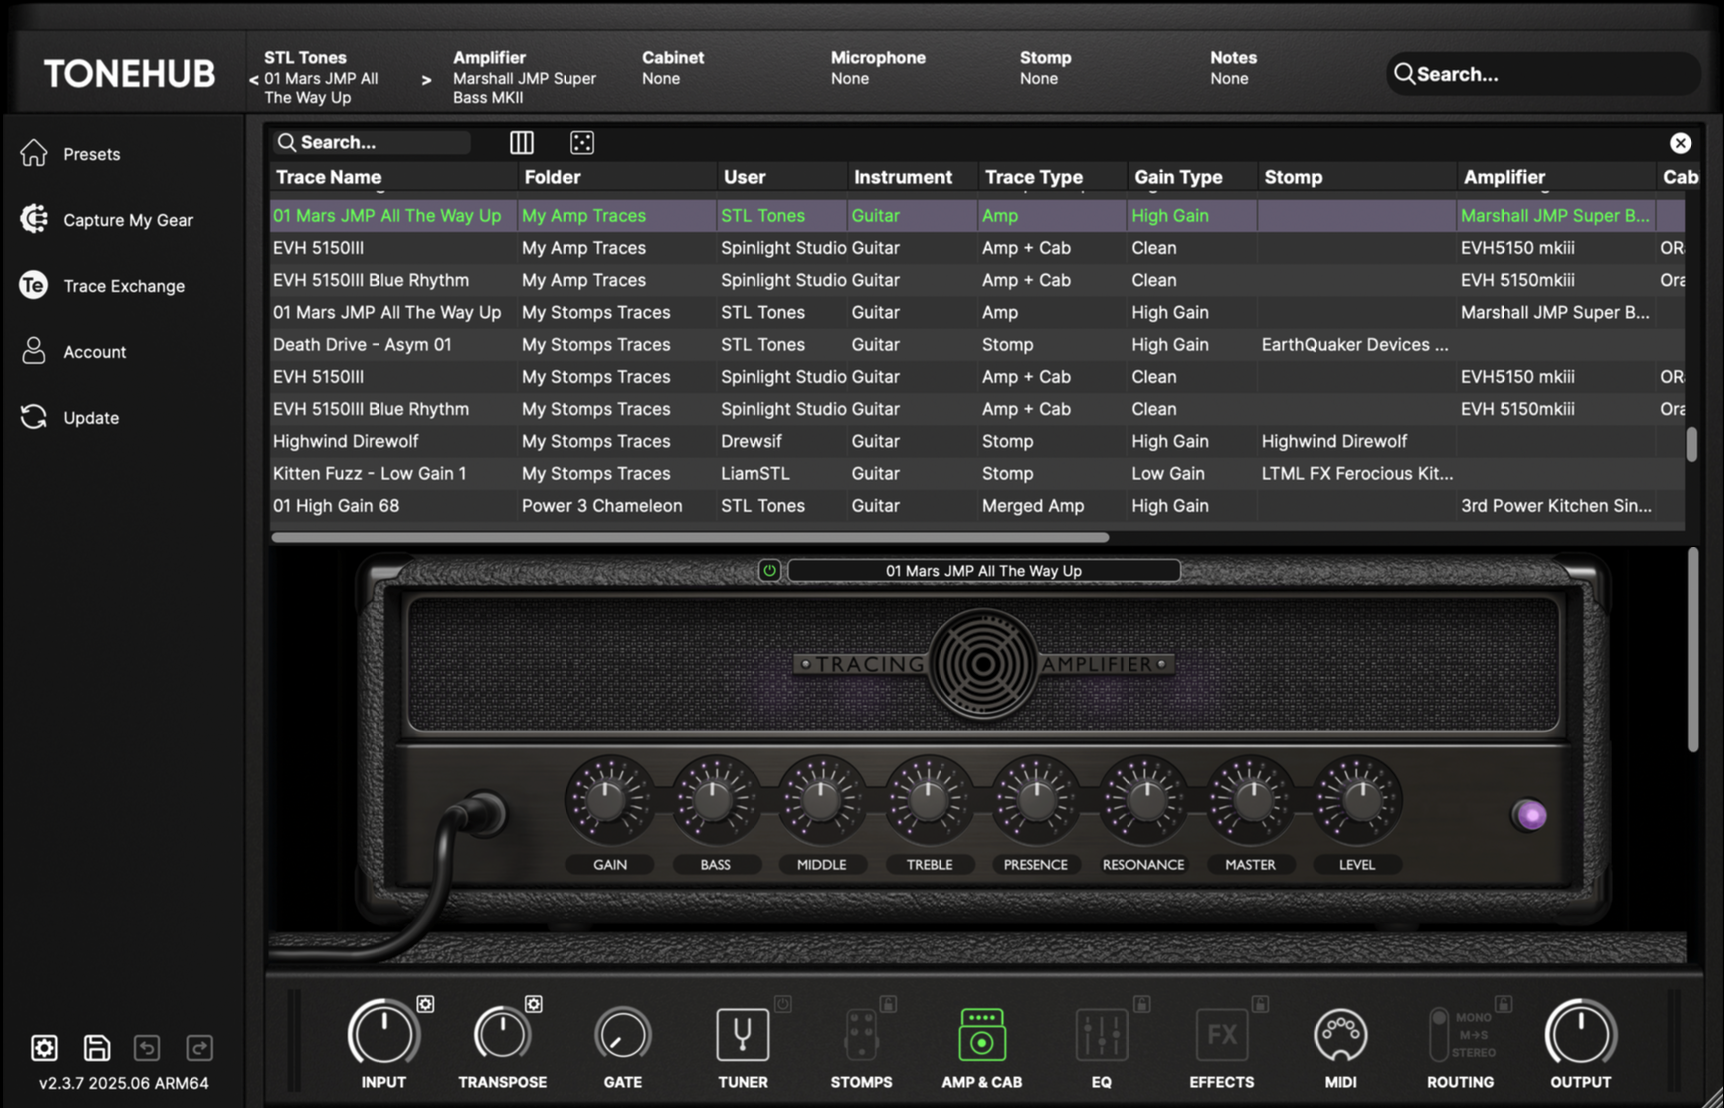The image size is (1724, 1108).
Task: Redo the last change
Action: pos(199,1047)
